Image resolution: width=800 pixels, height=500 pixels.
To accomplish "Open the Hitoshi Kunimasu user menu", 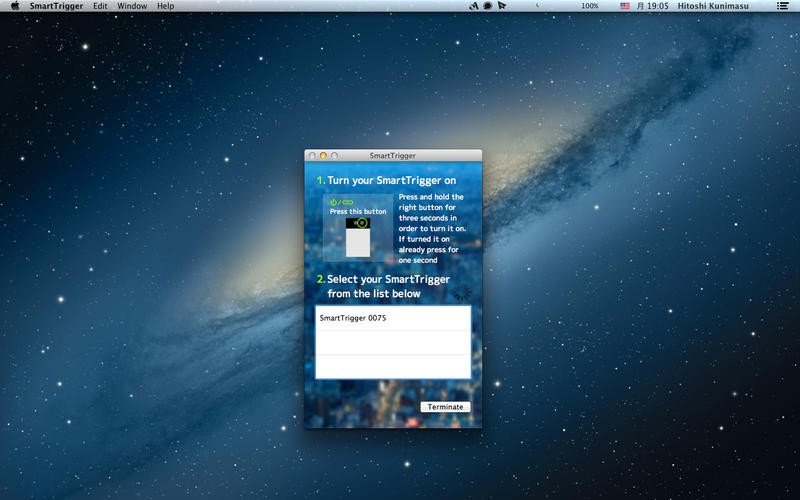I will 713,6.
